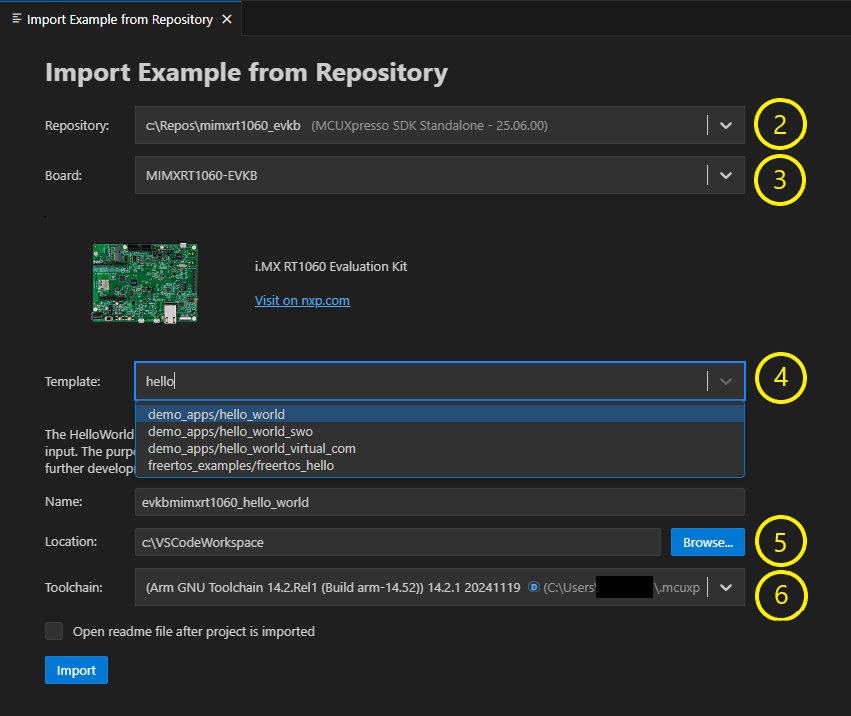
Task: Click the Import button
Action: point(76,671)
